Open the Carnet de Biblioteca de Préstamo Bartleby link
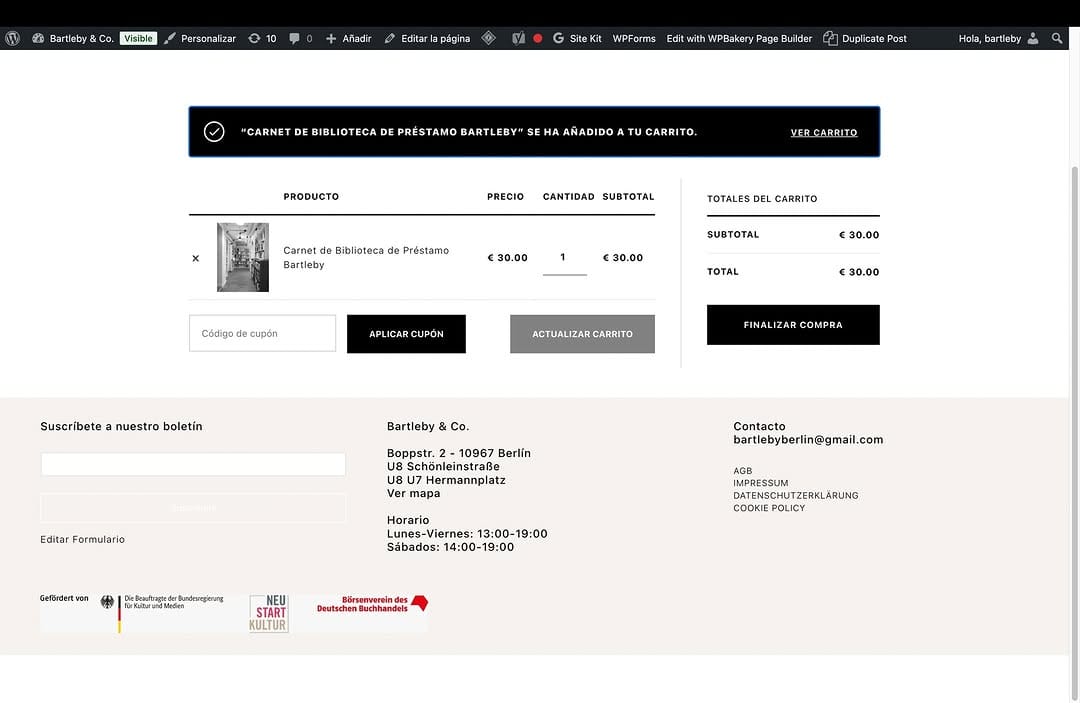The image size is (1080, 703). pyautogui.click(x=366, y=258)
